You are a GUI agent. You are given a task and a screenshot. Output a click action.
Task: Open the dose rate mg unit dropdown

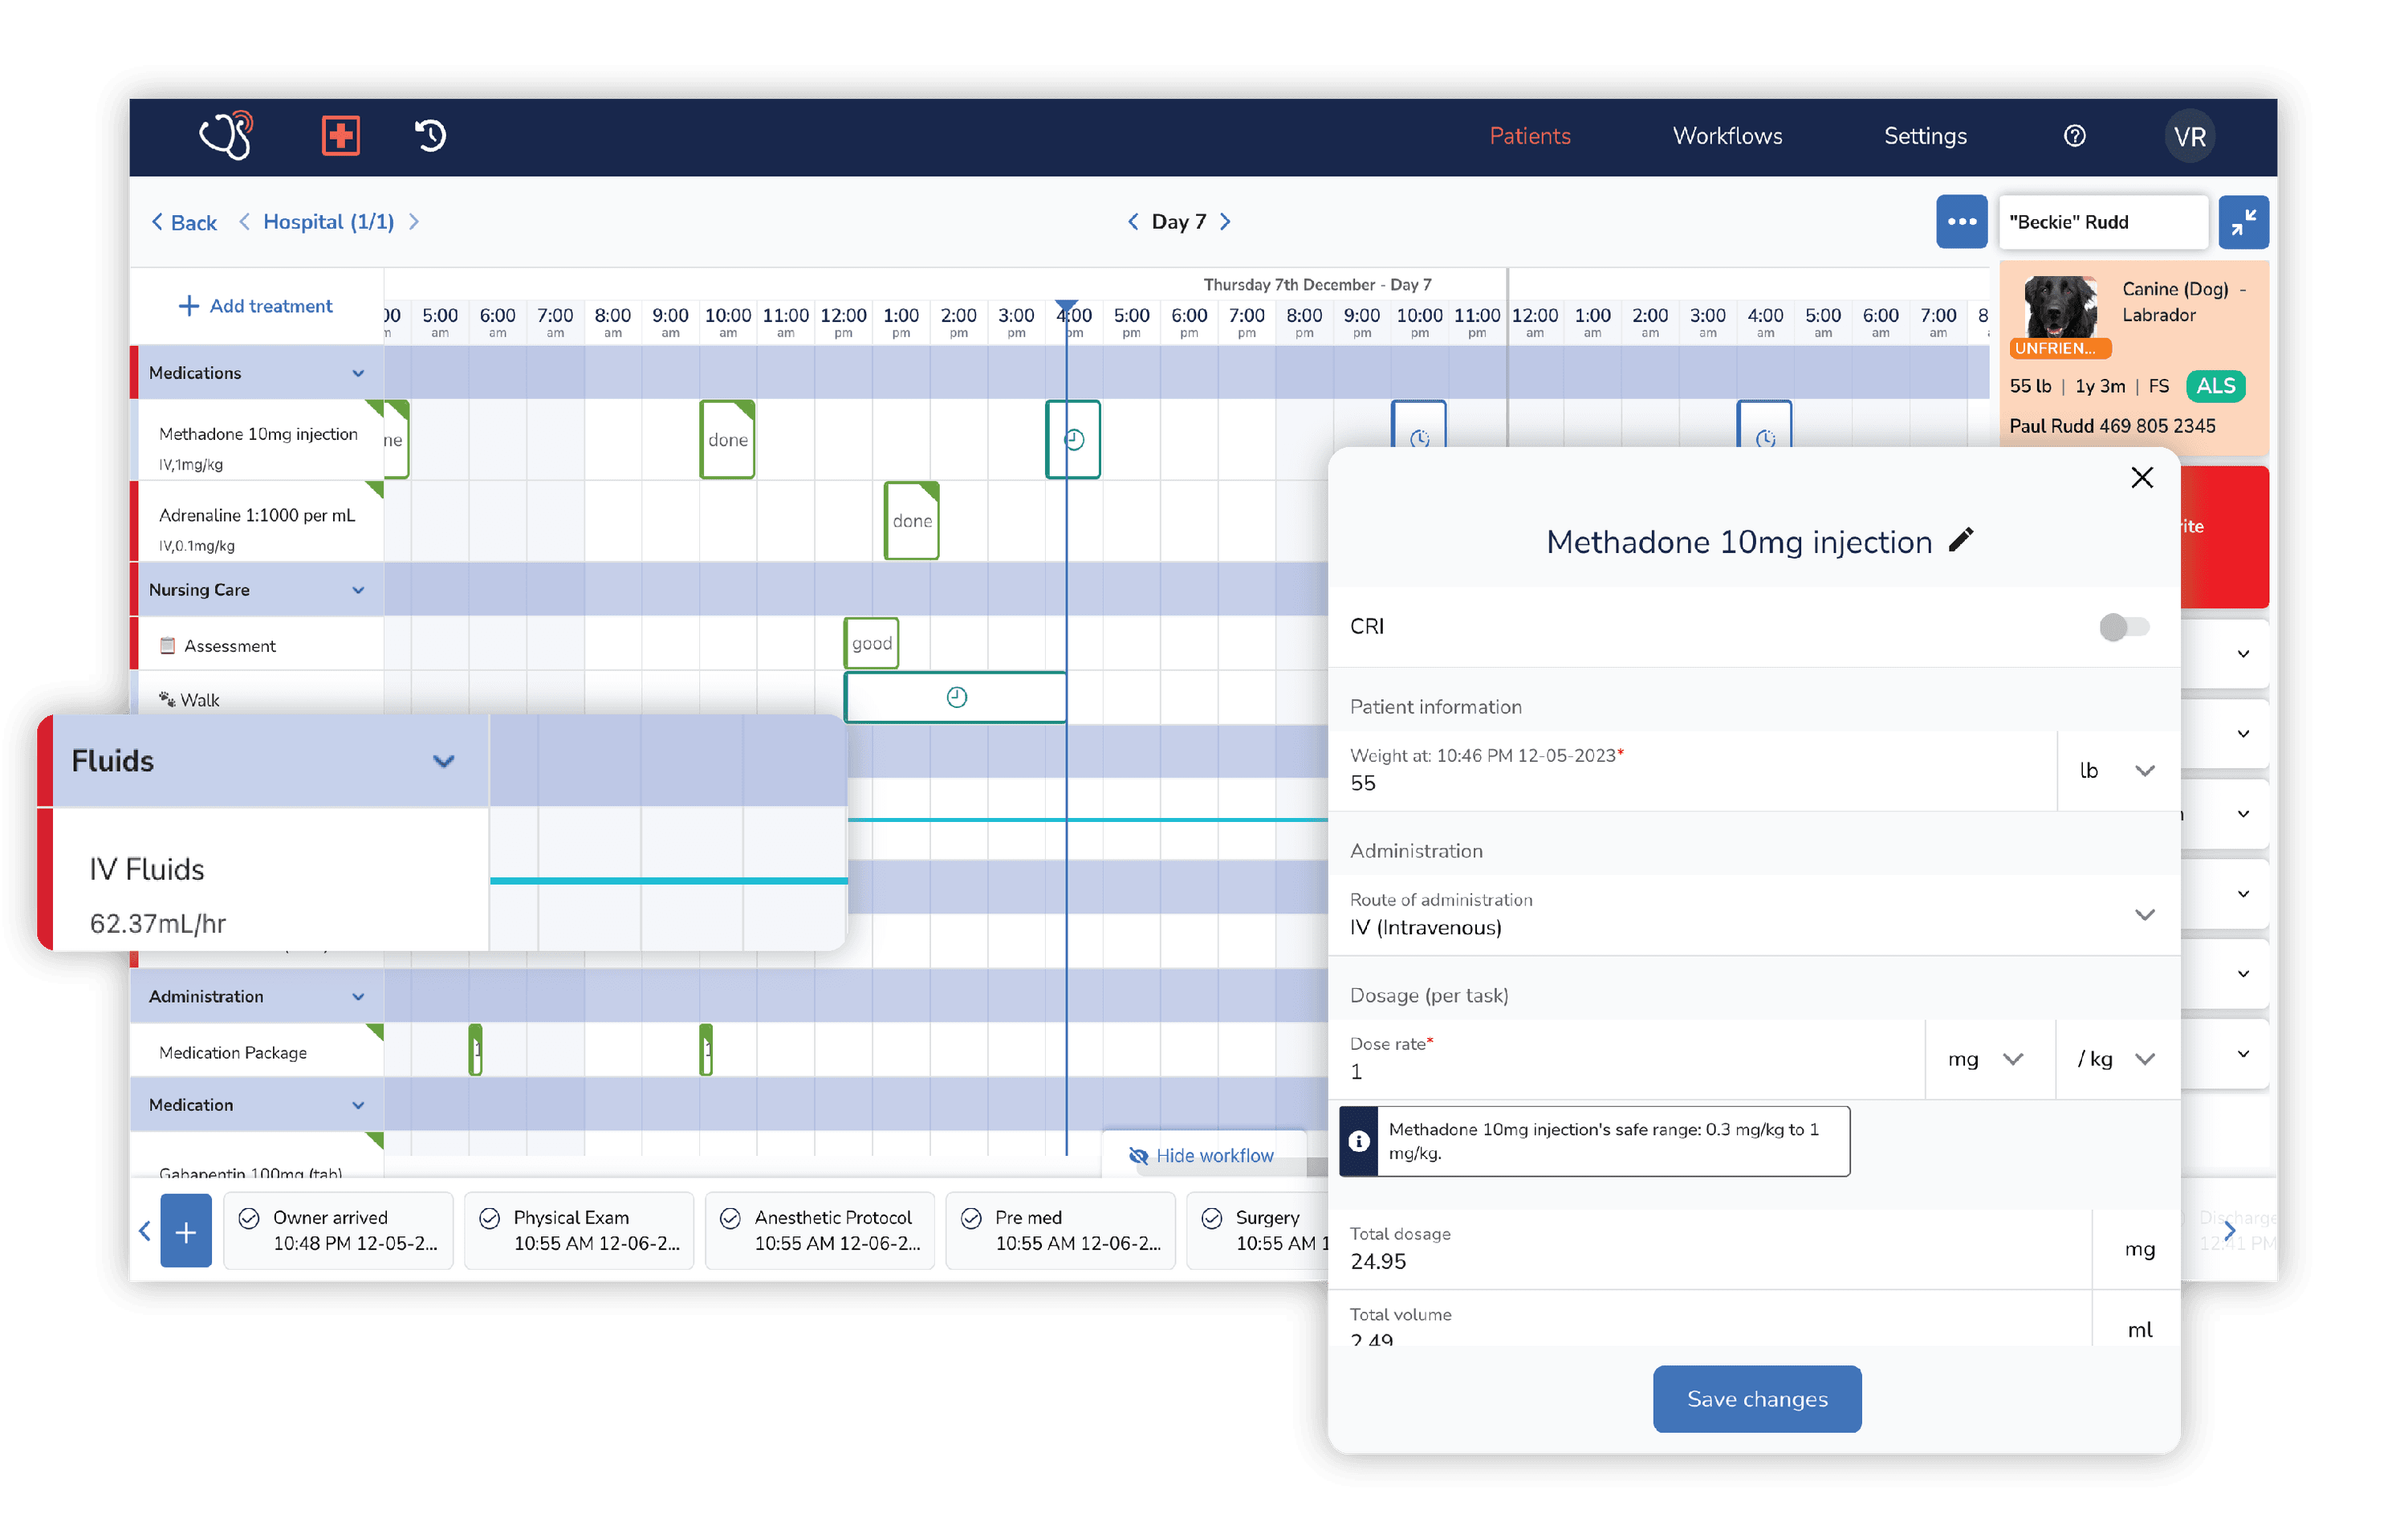(1988, 1060)
